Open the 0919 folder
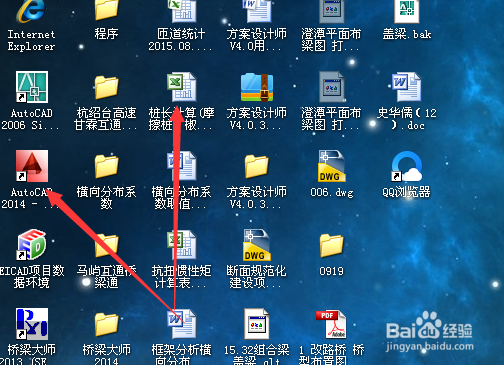 332,245
